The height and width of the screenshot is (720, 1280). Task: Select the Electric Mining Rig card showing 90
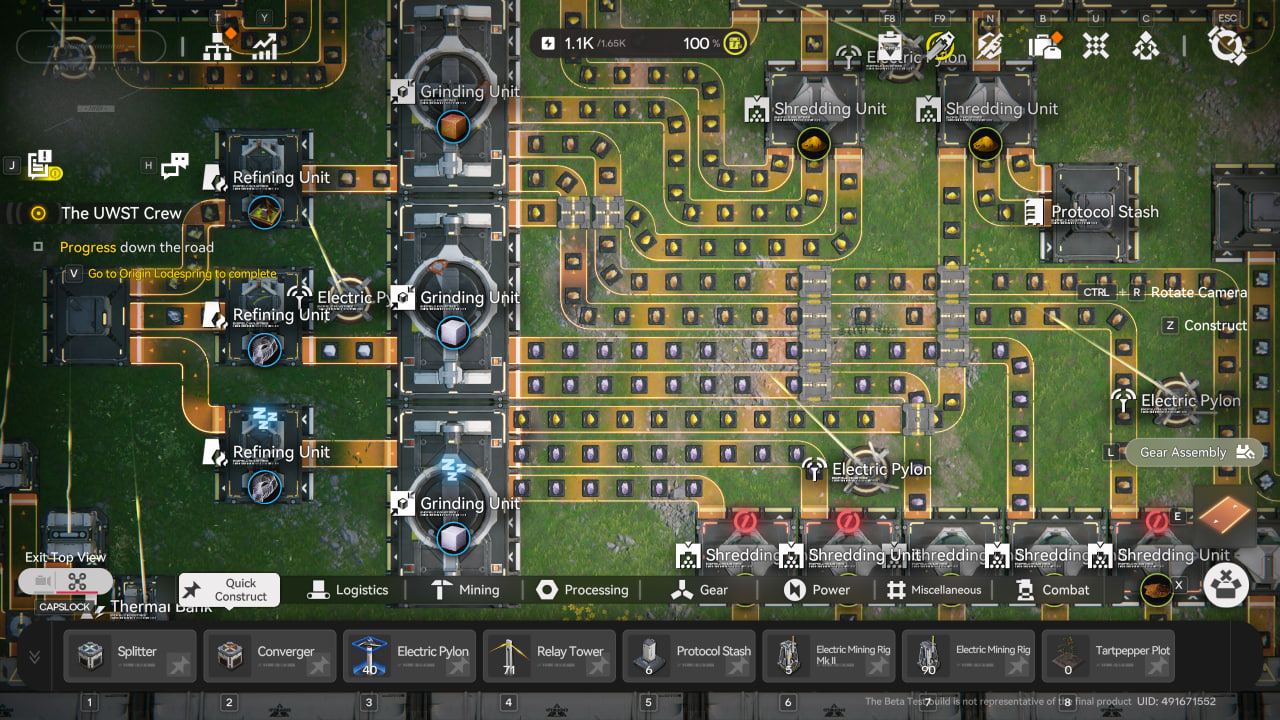tap(970, 656)
